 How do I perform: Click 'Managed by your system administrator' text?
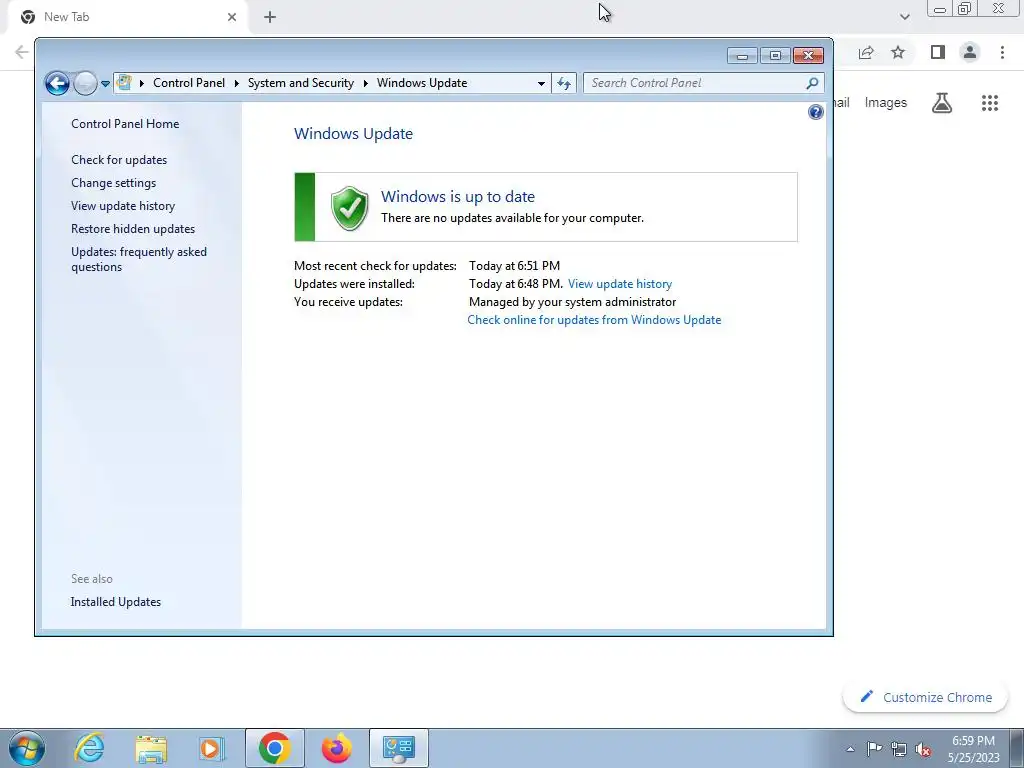click(x=573, y=302)
